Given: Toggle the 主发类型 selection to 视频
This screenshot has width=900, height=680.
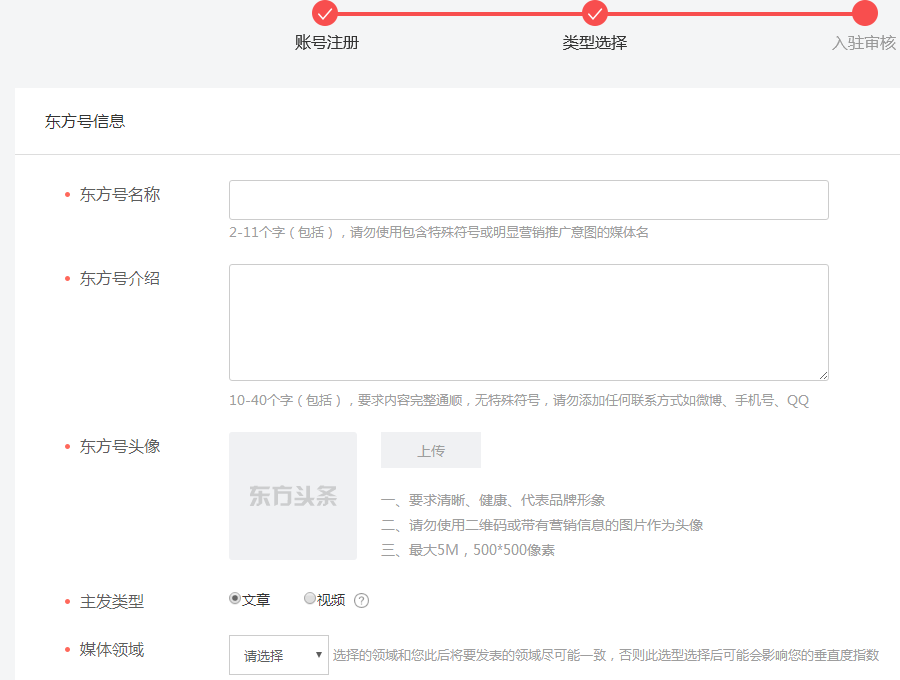Looking at the screenshot, I should coord(310,599).
